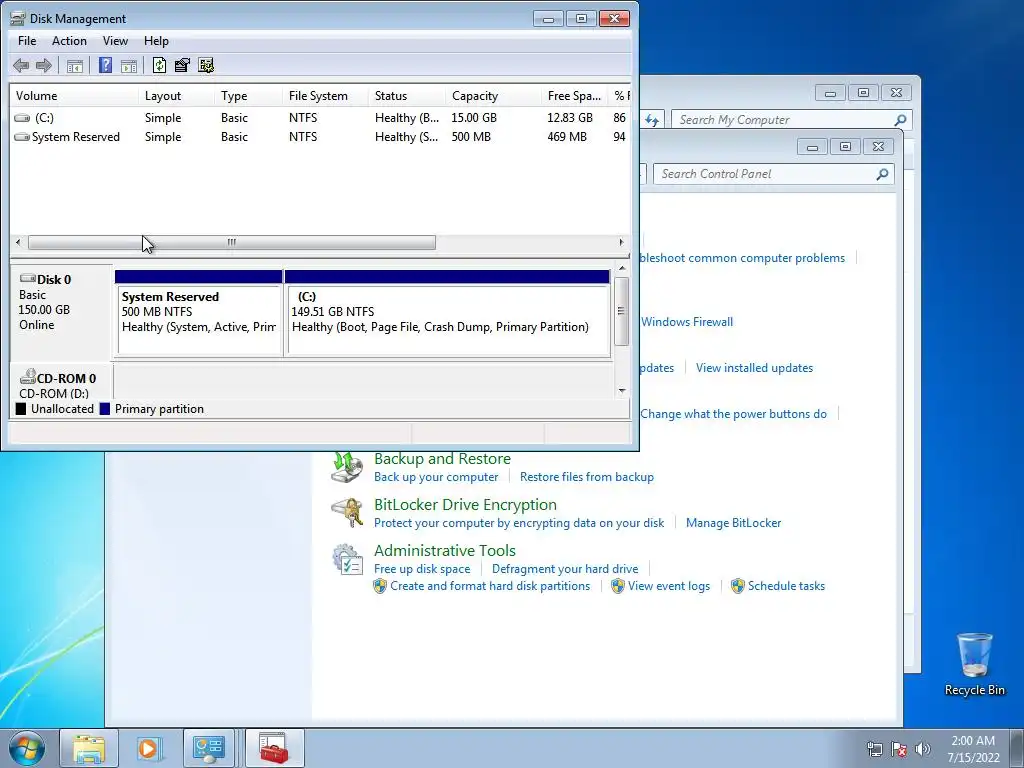The height and width of the screenshot is (768, 1024).
Task: Click the black Unallocated legend swatch
Action: pos(21,409)
